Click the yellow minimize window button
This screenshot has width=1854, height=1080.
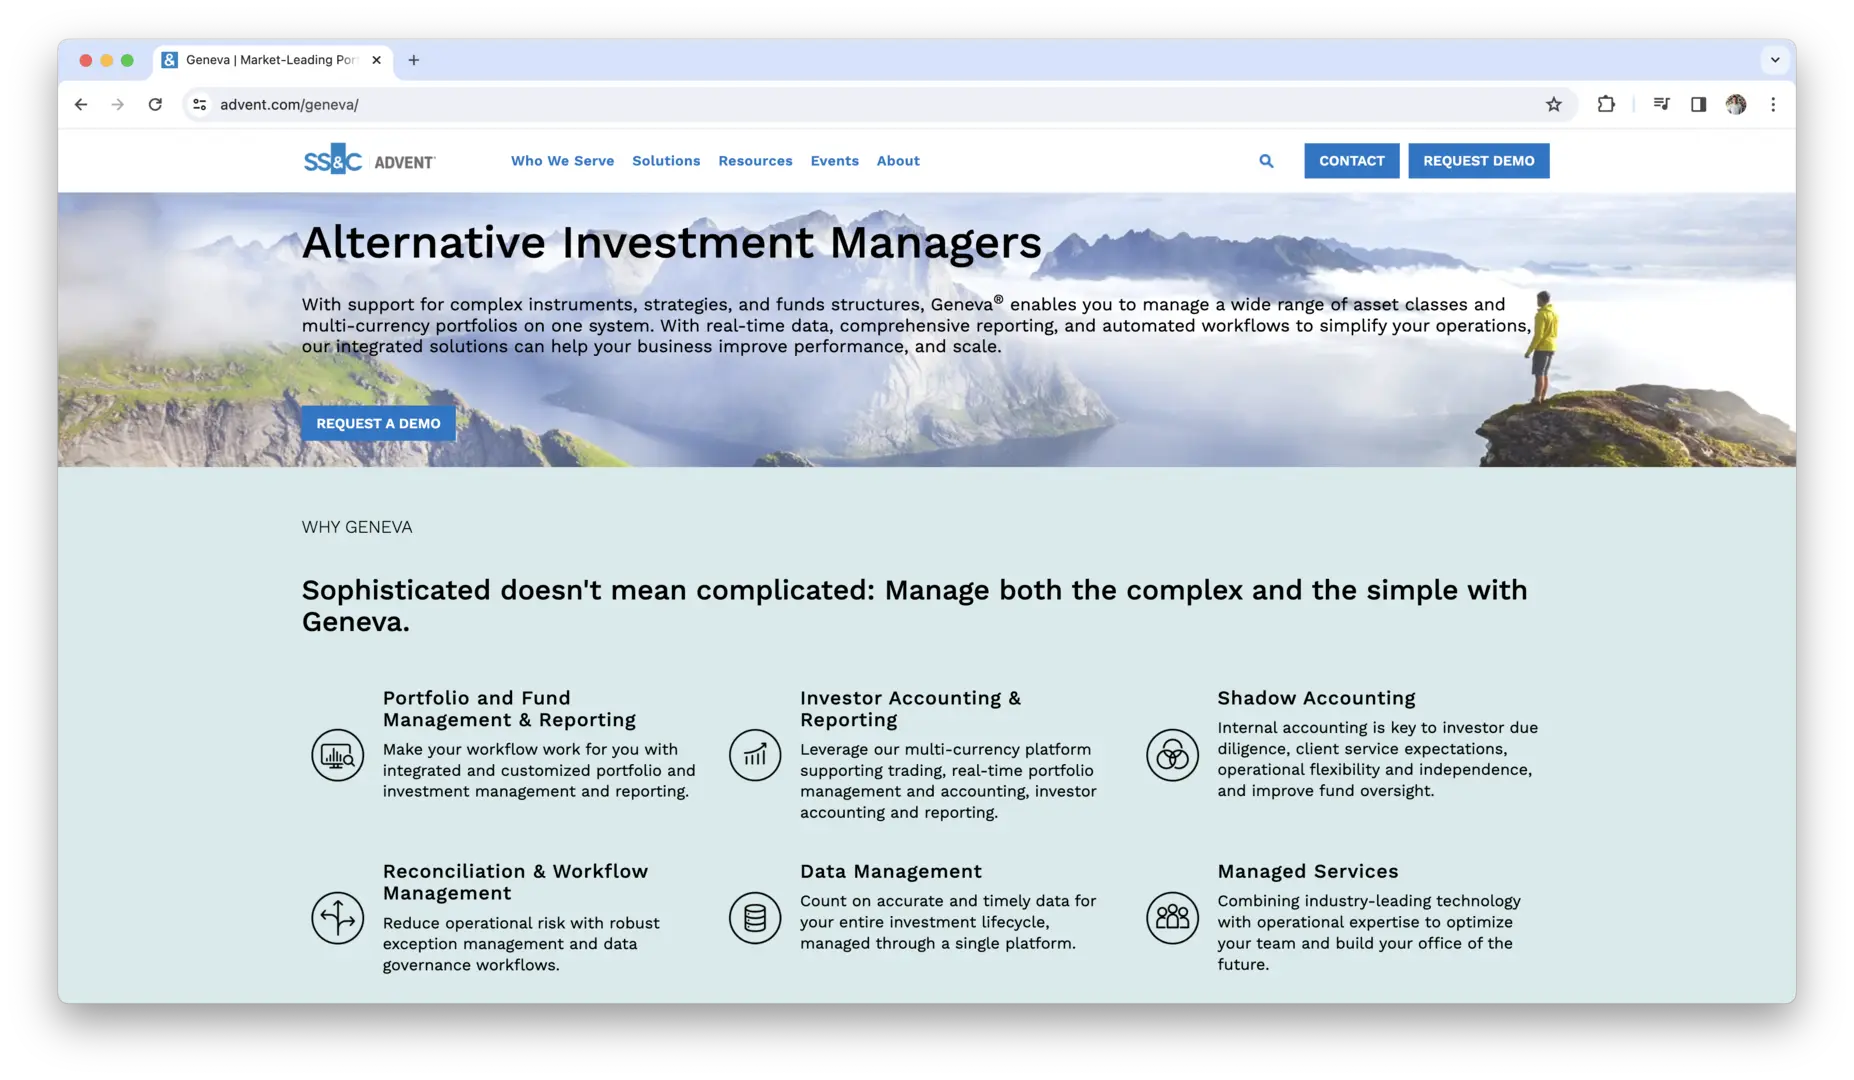[106, 60]
